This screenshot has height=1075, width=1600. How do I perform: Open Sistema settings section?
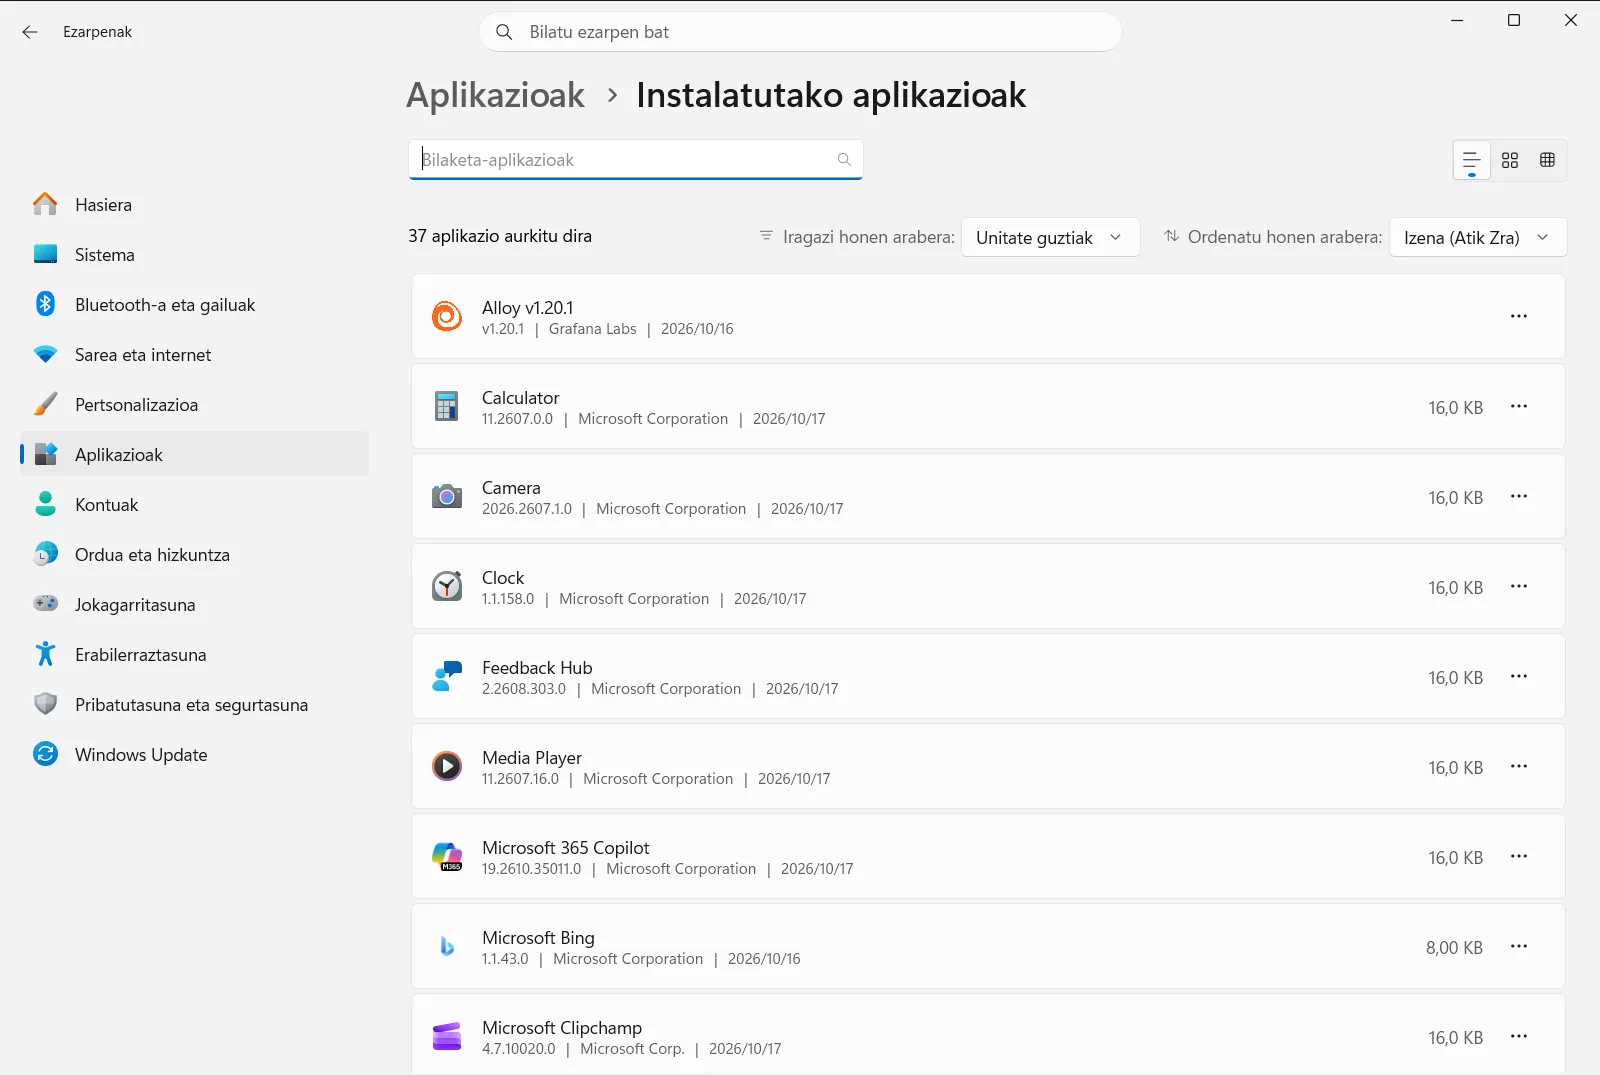(195, 254)
